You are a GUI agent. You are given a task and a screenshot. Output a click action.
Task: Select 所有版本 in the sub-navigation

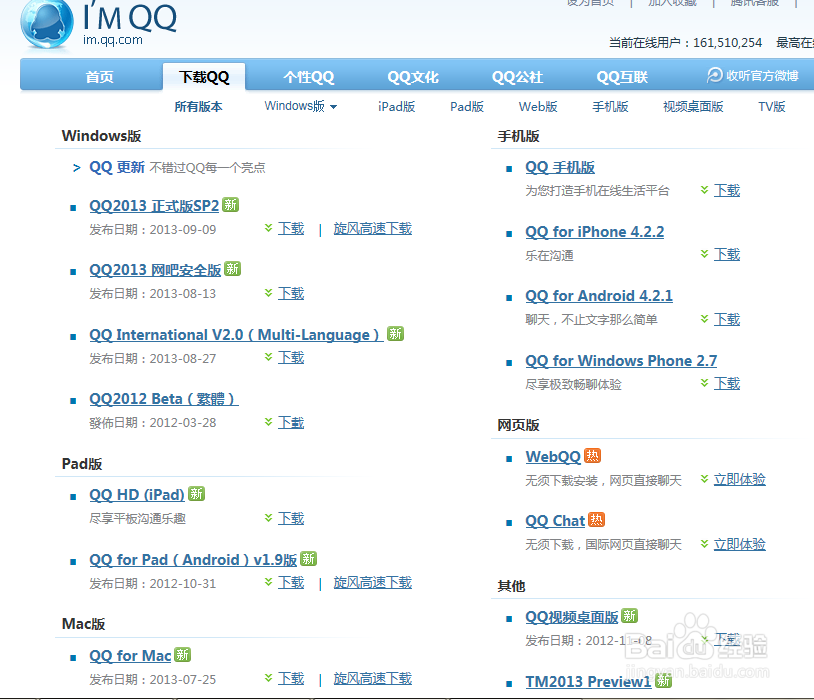(198, 106)
